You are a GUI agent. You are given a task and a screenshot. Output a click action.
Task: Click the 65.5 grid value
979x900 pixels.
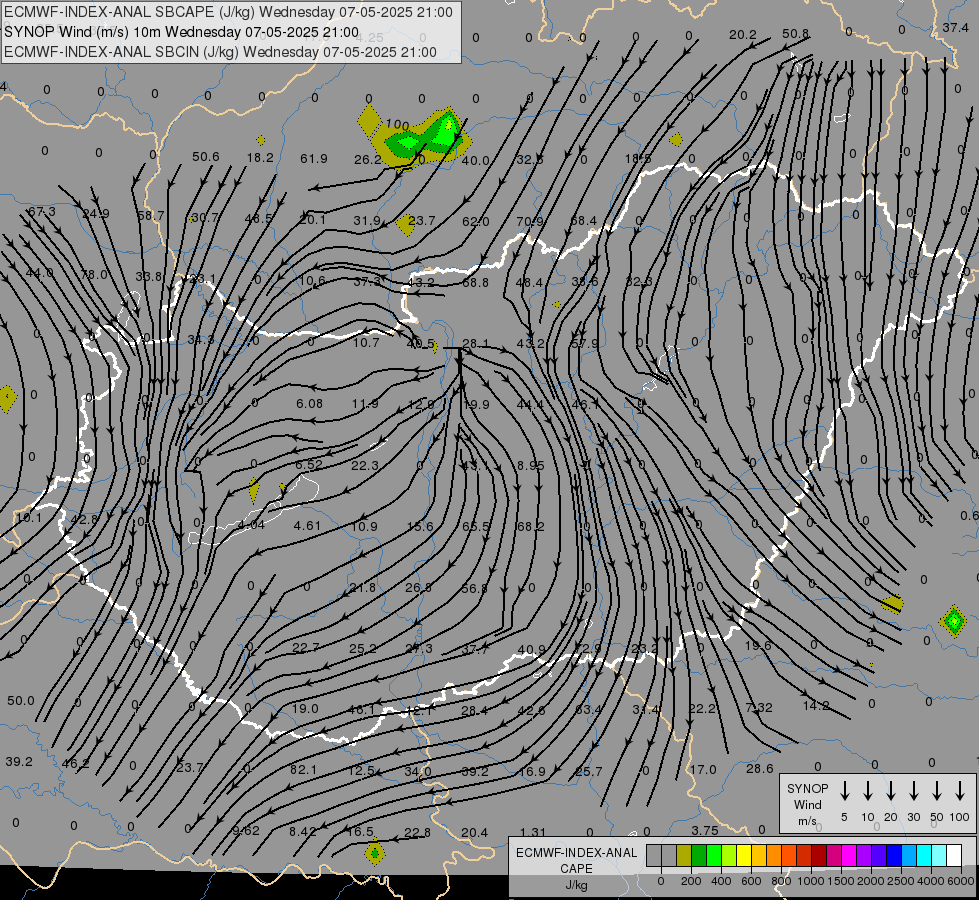click(x=476, y=527)
